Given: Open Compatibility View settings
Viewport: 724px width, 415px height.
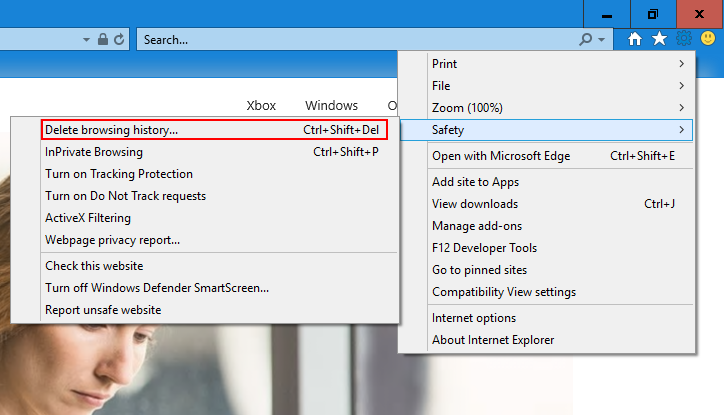Looking at the screenshot, I should click(546, 292).
